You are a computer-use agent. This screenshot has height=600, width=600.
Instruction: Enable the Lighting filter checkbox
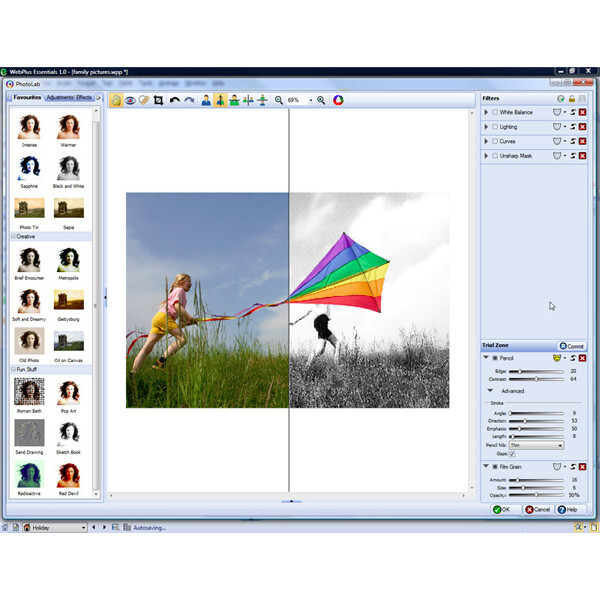tap(495, 127)
